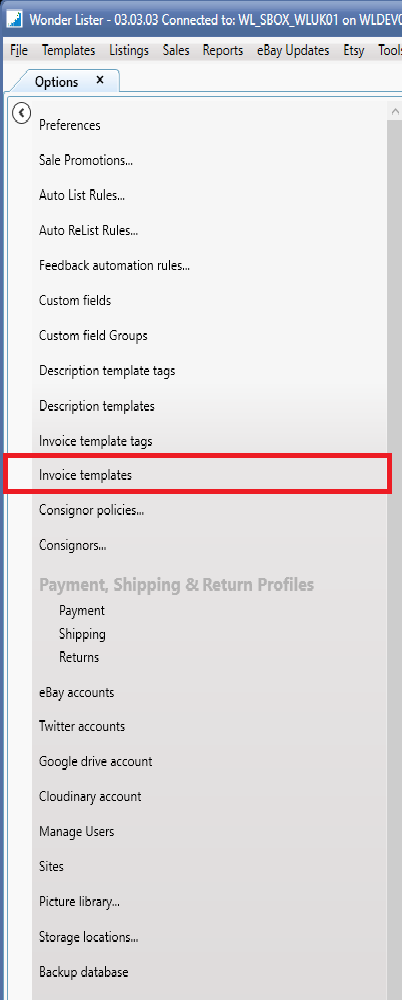Close the Options tab
The image size is (402, 1000).
[100, 80]
